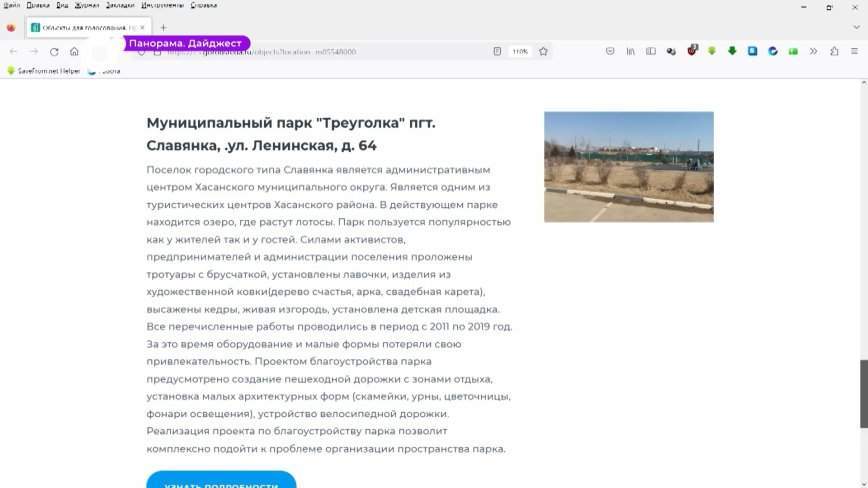The image size is (868, 488).
Task: Open the blue circular extension icon
Action: tap(773, 51)
